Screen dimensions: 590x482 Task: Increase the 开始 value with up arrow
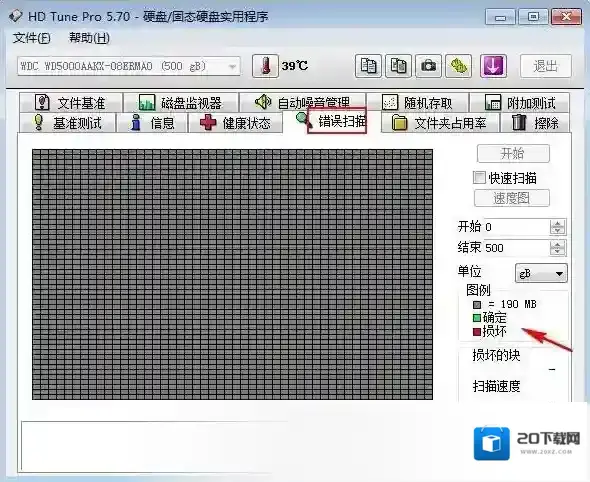click(557, 224)
